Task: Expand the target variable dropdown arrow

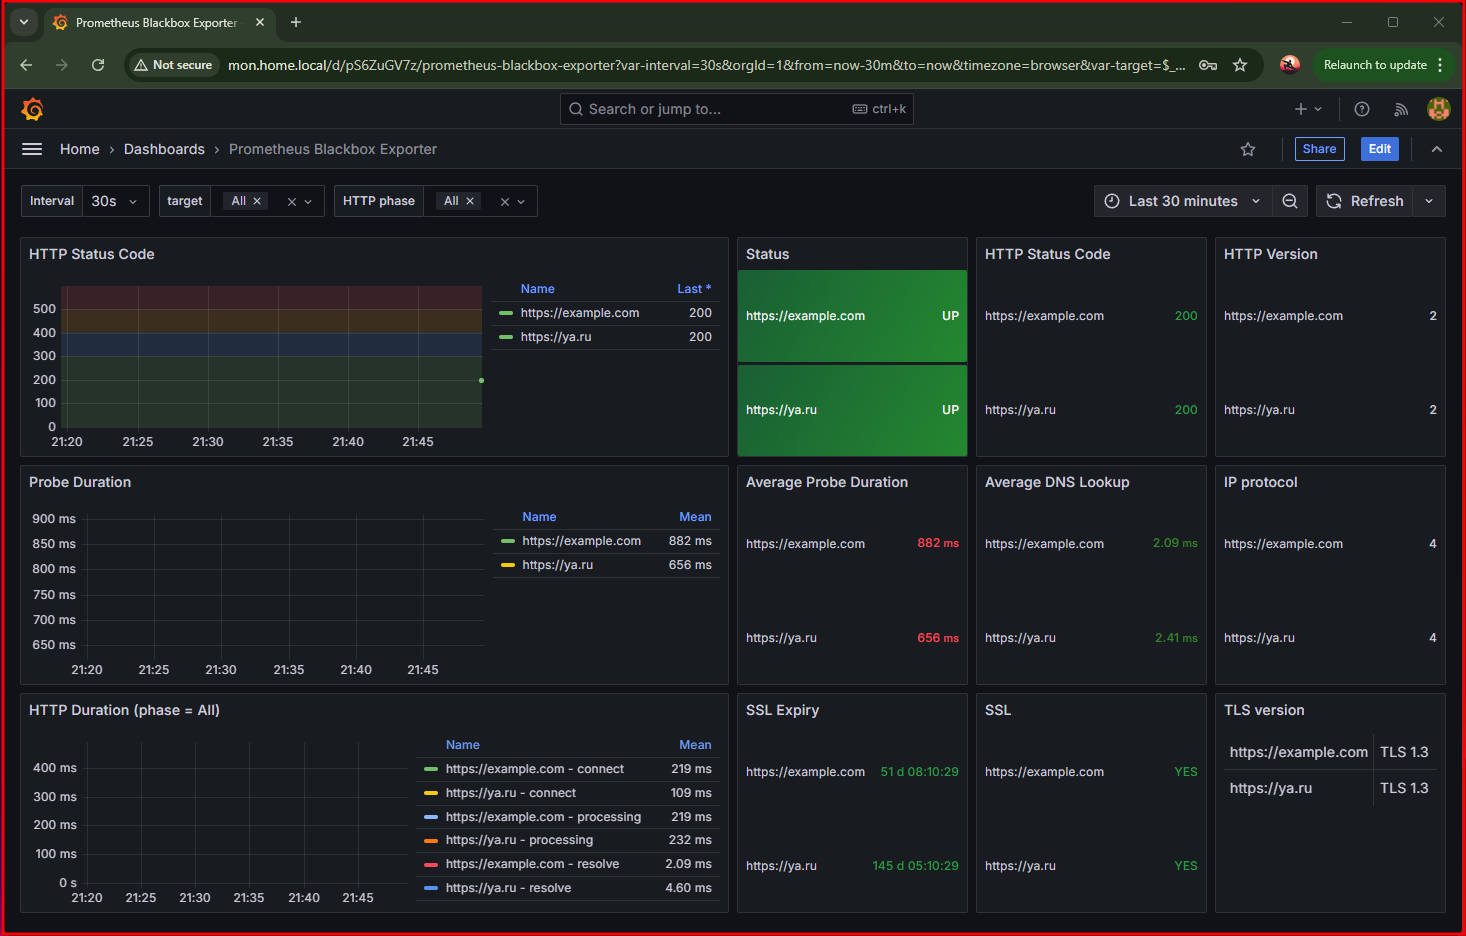Action: point(308,202)
